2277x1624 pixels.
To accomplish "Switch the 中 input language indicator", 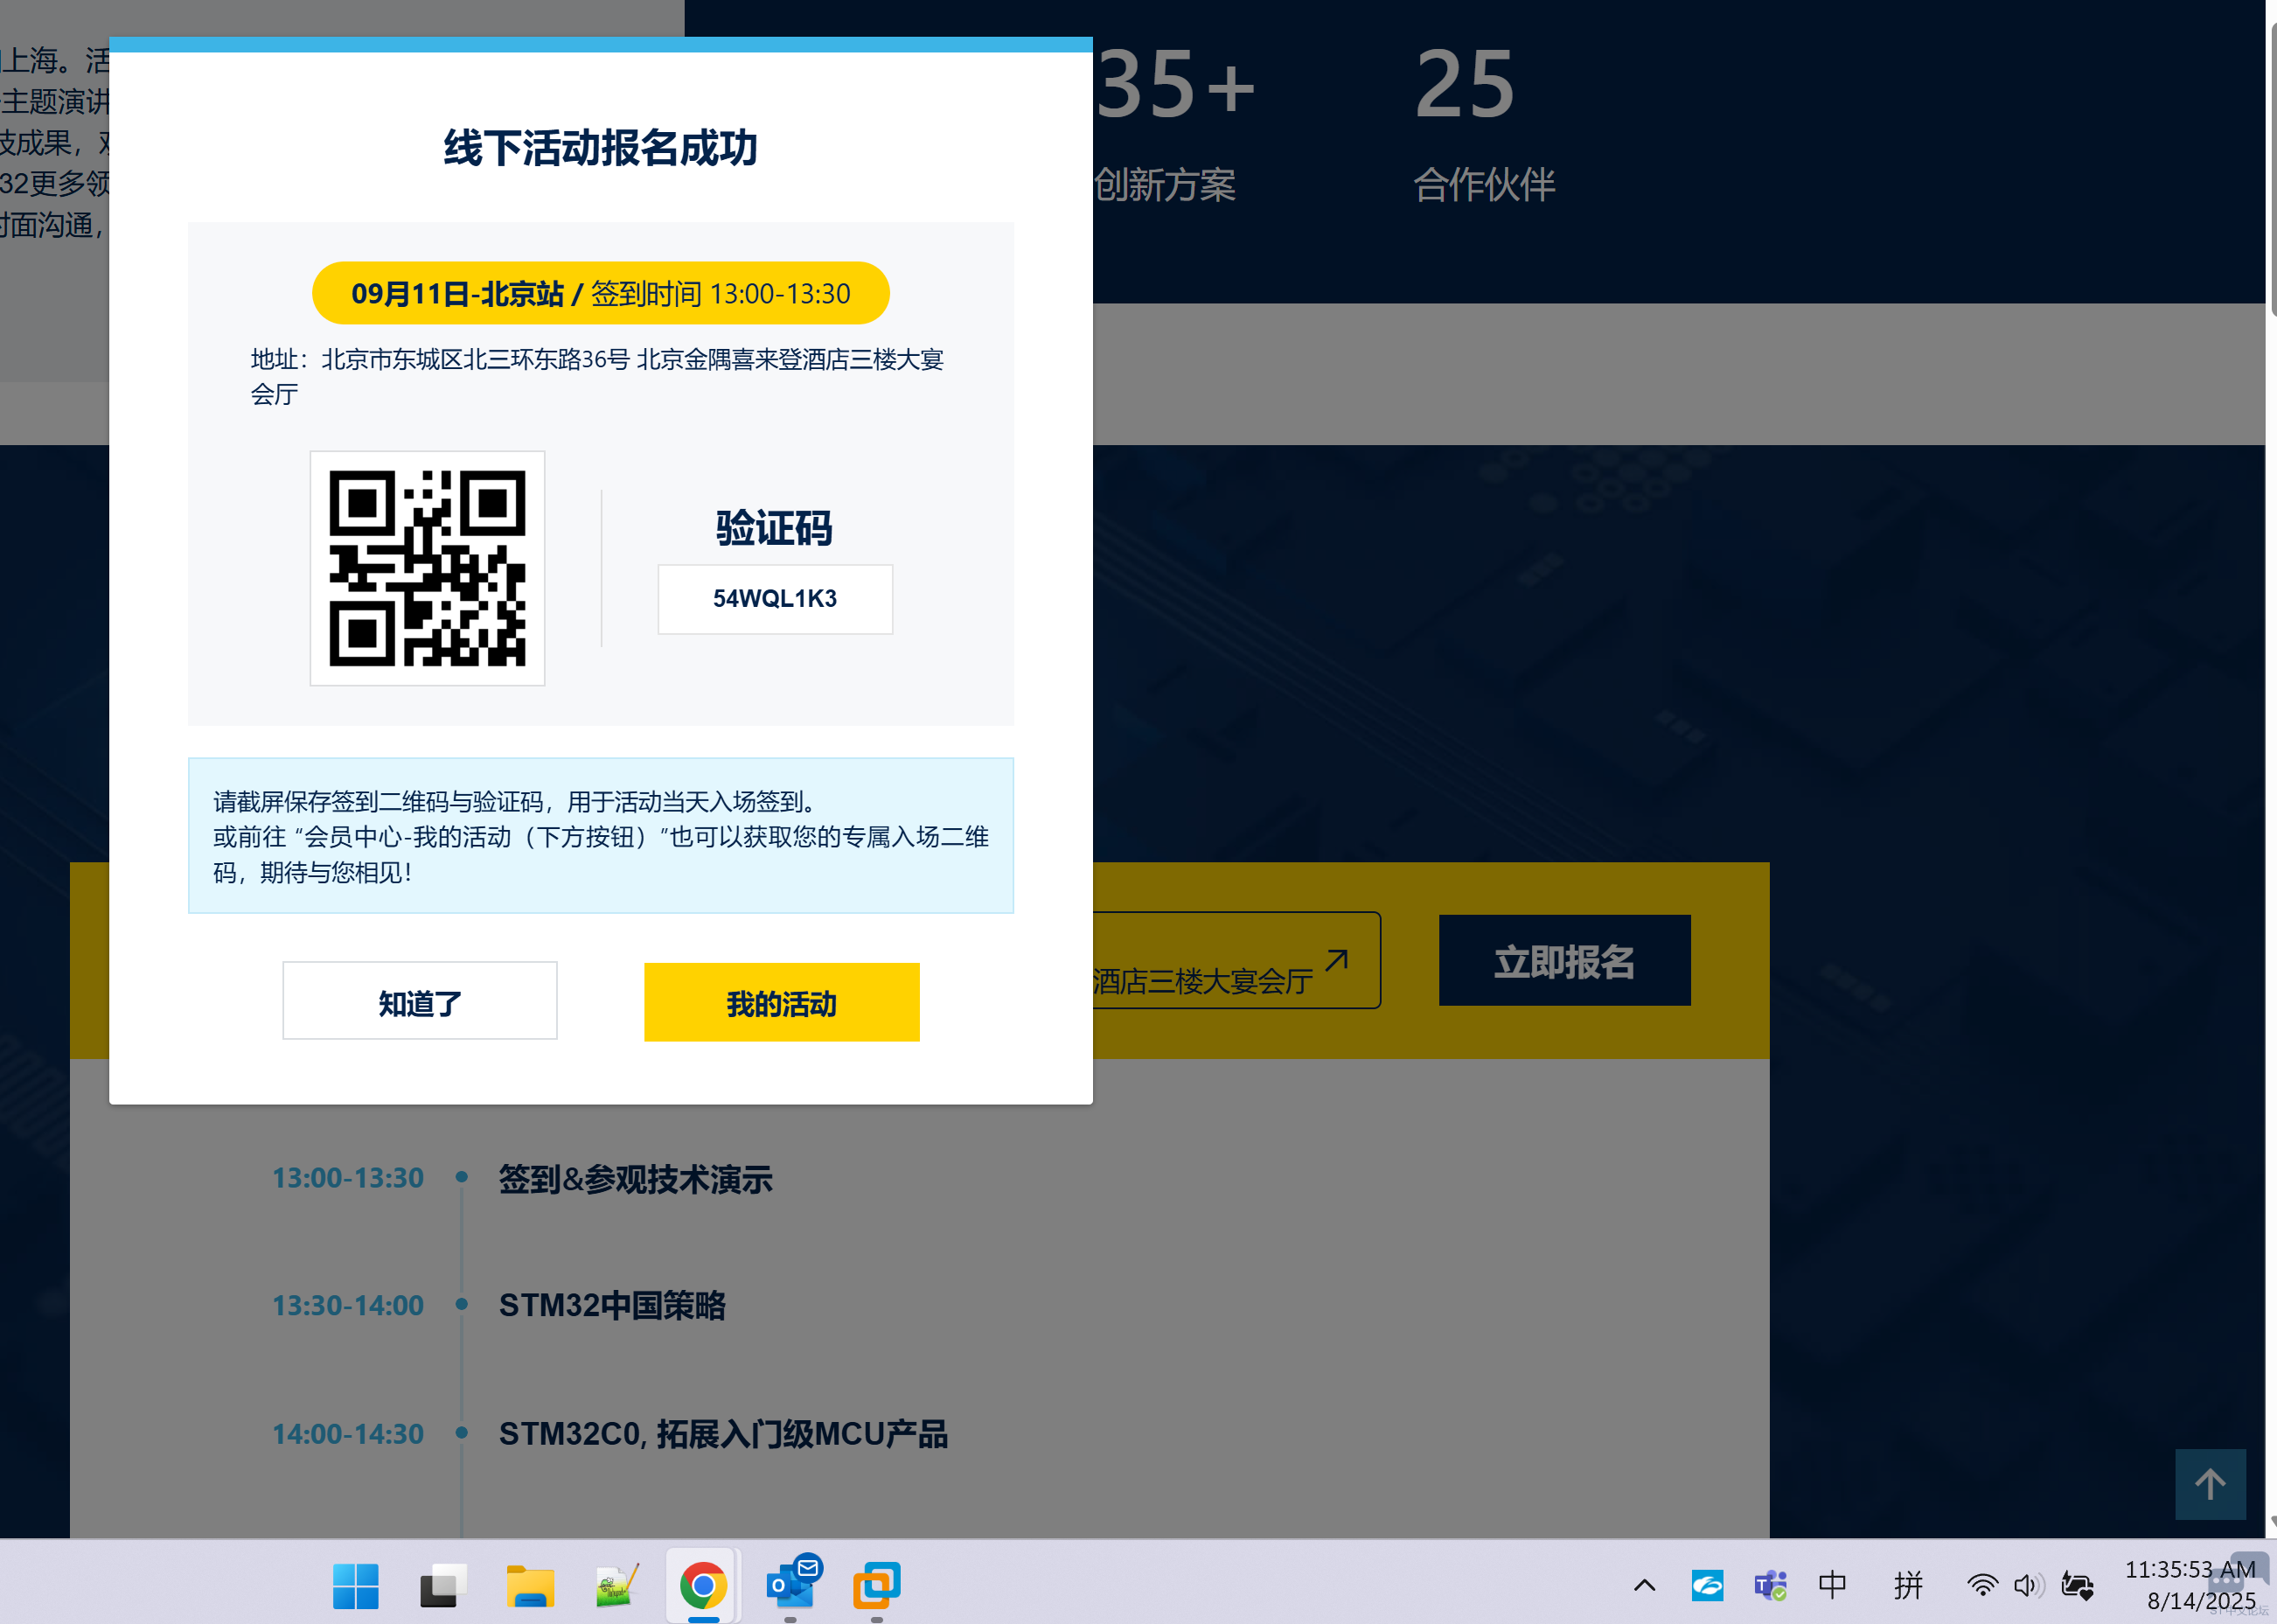I will tap(1832, 1585).
